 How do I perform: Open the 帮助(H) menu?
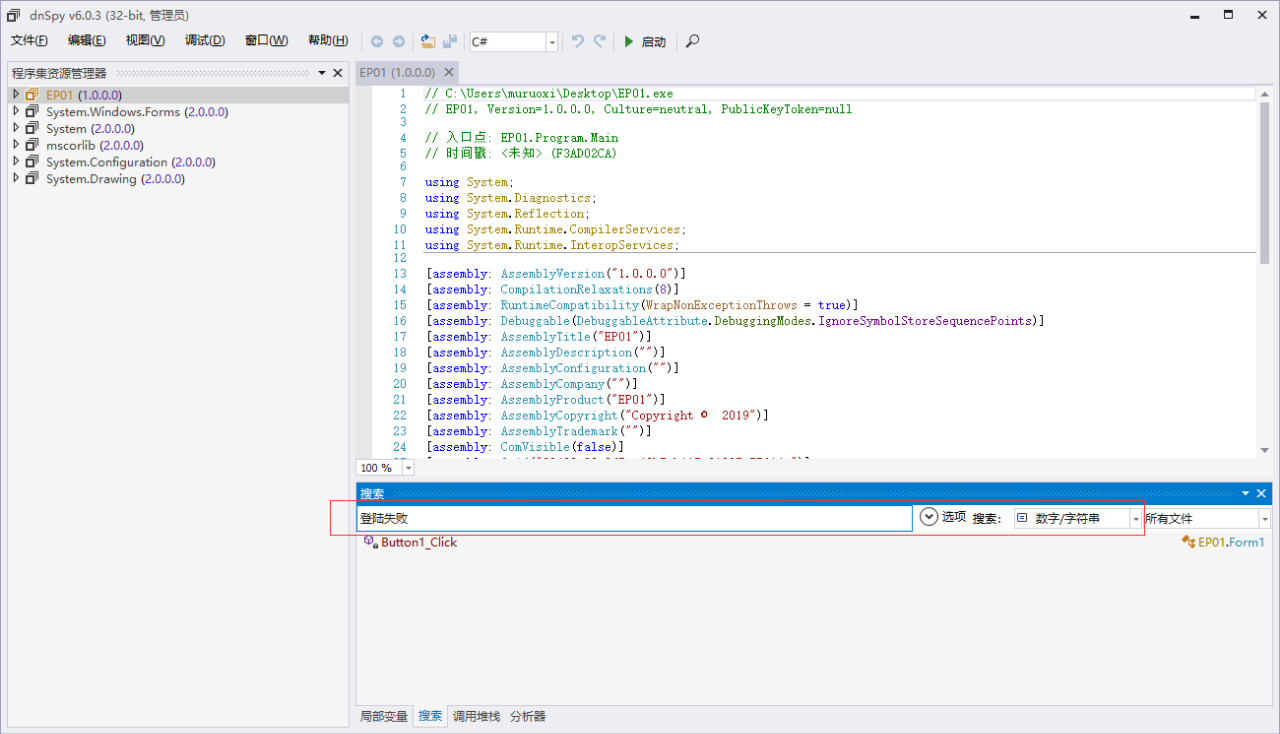coord(328,40)
